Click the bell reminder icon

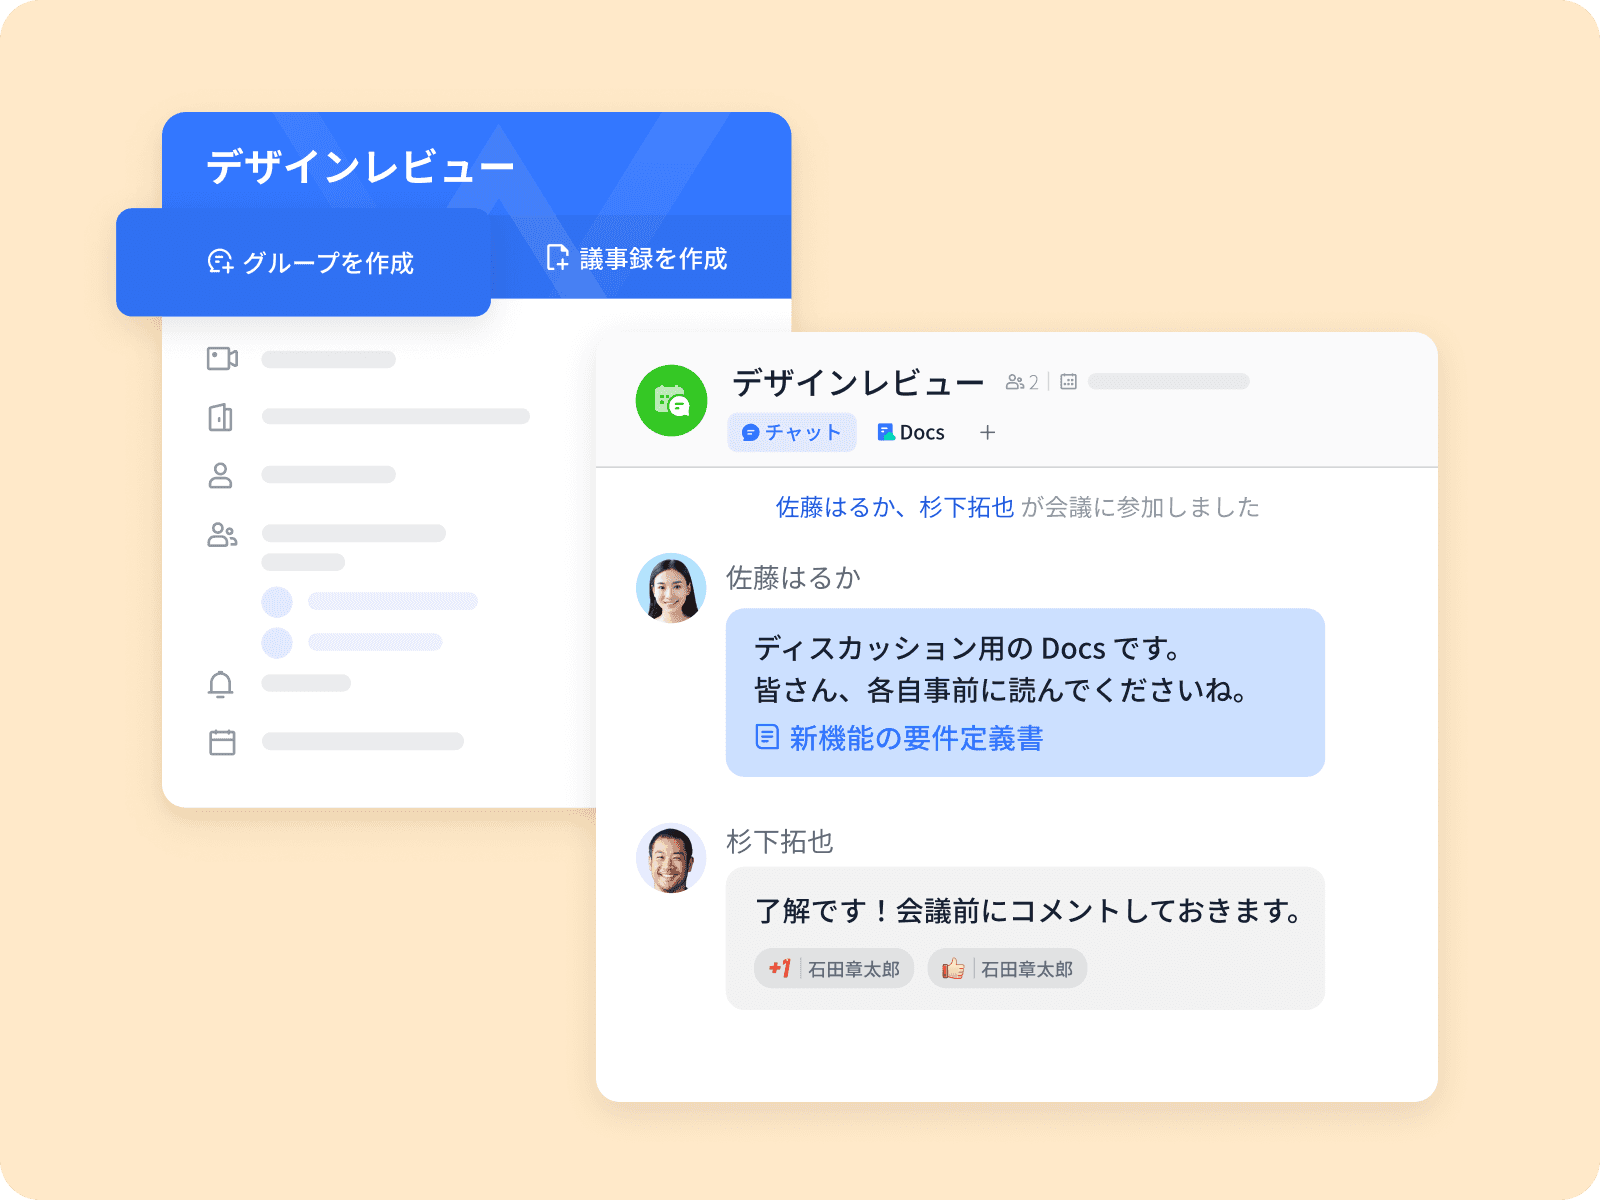coord(221,683)
